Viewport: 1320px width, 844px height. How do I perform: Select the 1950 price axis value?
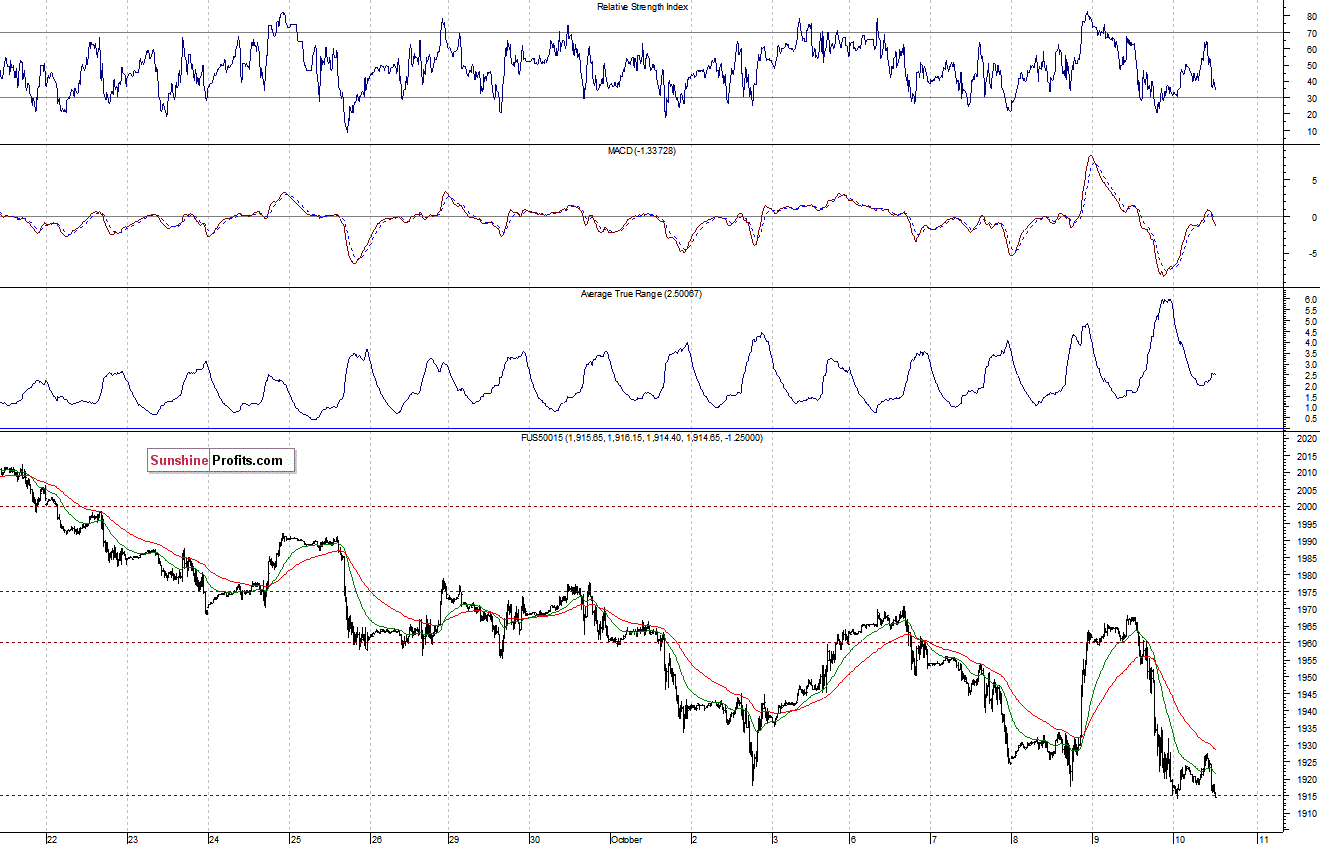[x=1305, y=678]
